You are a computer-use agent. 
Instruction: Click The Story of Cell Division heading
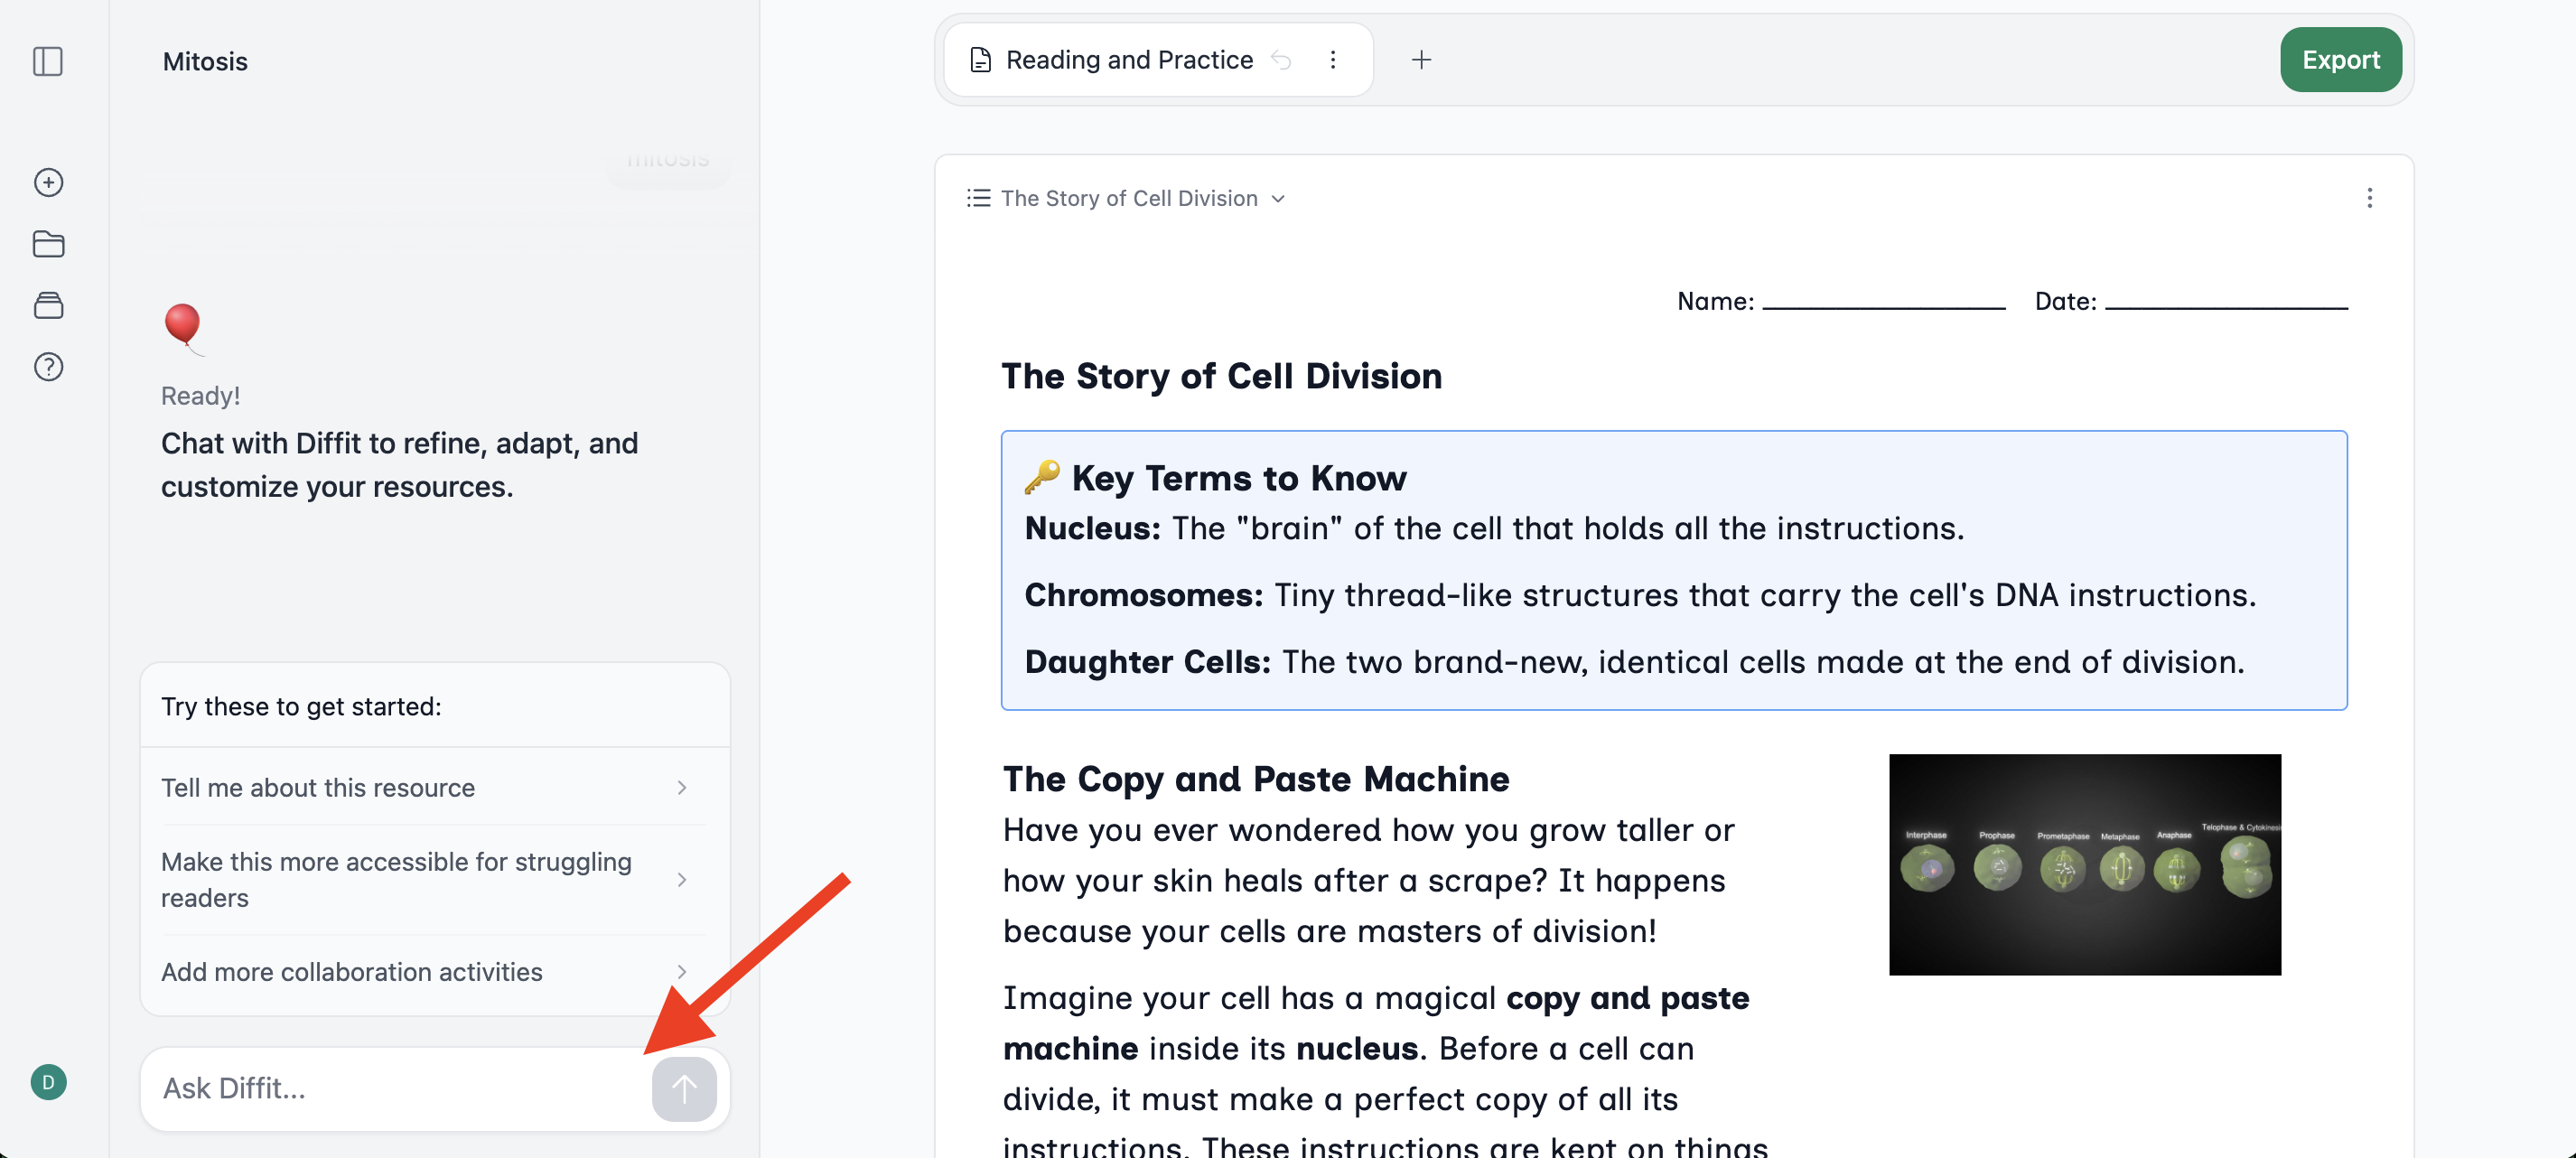point(1222,377)
